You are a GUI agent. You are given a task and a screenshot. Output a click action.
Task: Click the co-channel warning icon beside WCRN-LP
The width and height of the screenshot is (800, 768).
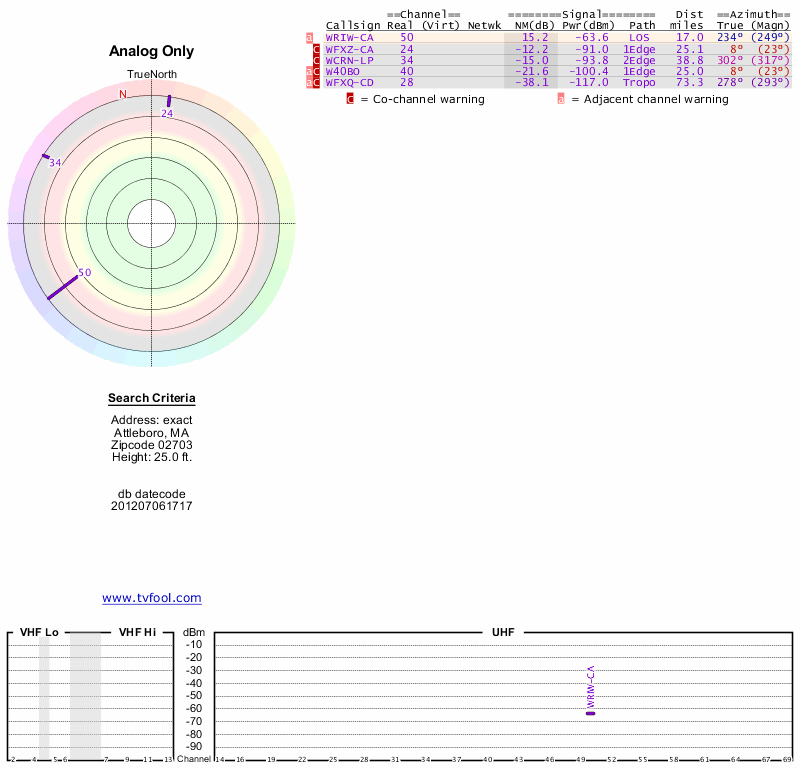[x=317, y=60]
